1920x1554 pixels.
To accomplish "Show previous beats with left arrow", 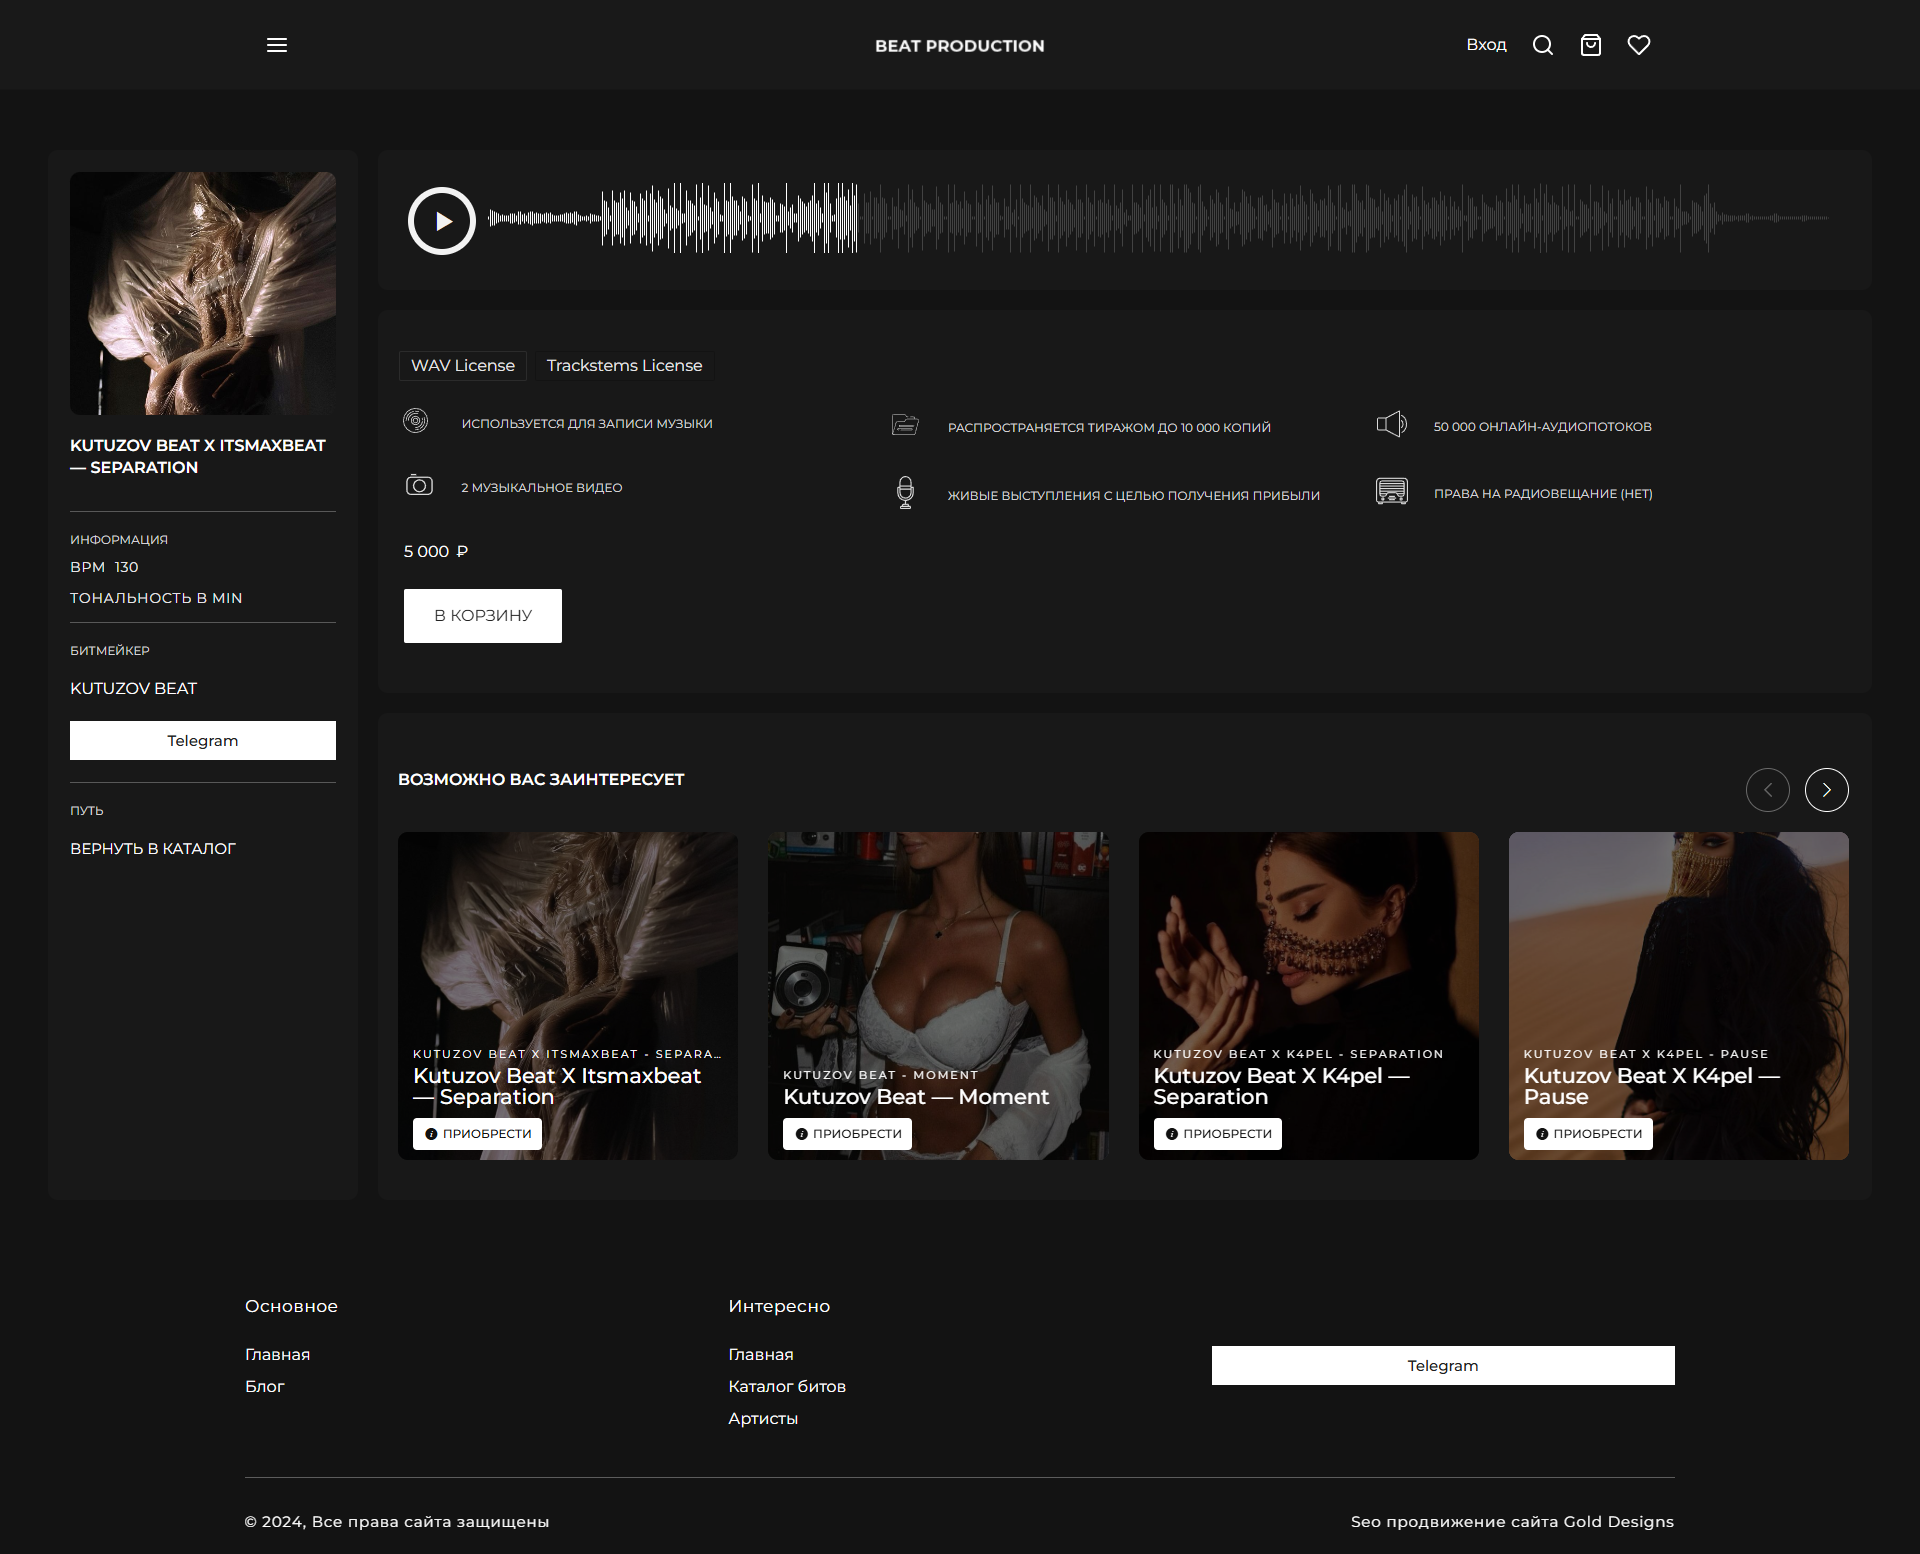I will tap(1767, 790).
